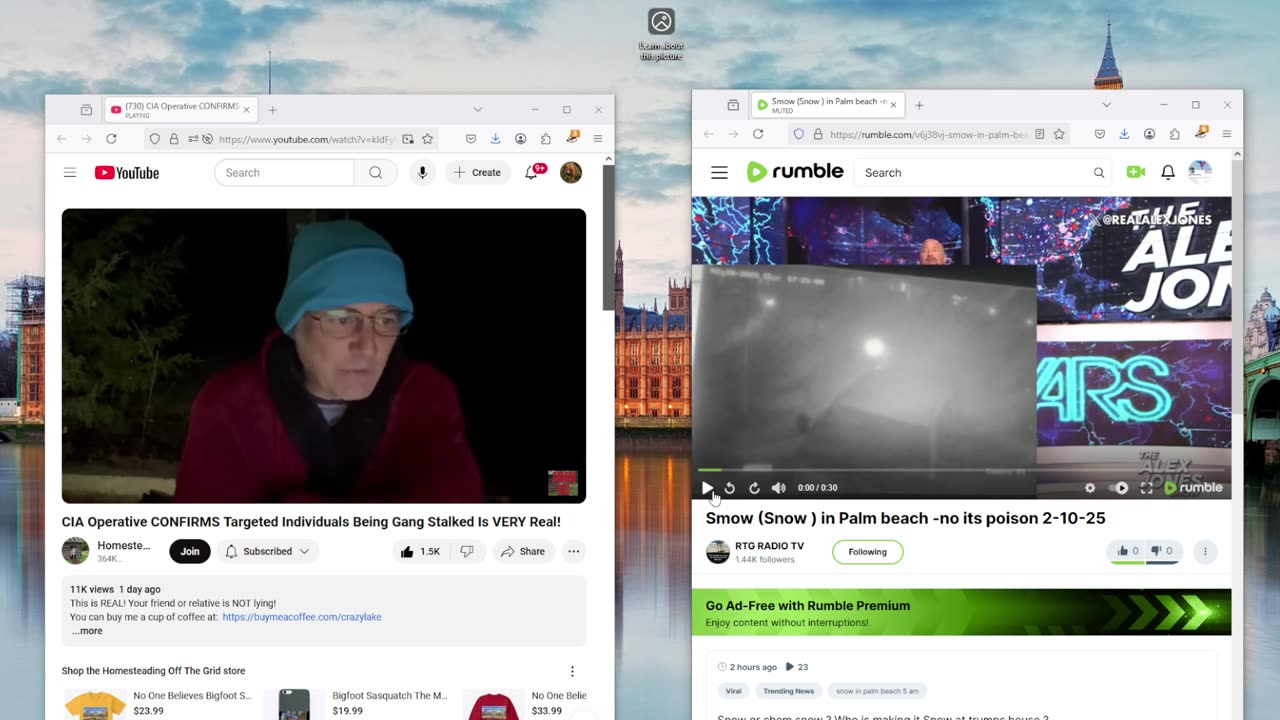This screenshot has width=1280, height=720.
Task: Open Firefox menu in Rumble window
Action: point(1227,134)
